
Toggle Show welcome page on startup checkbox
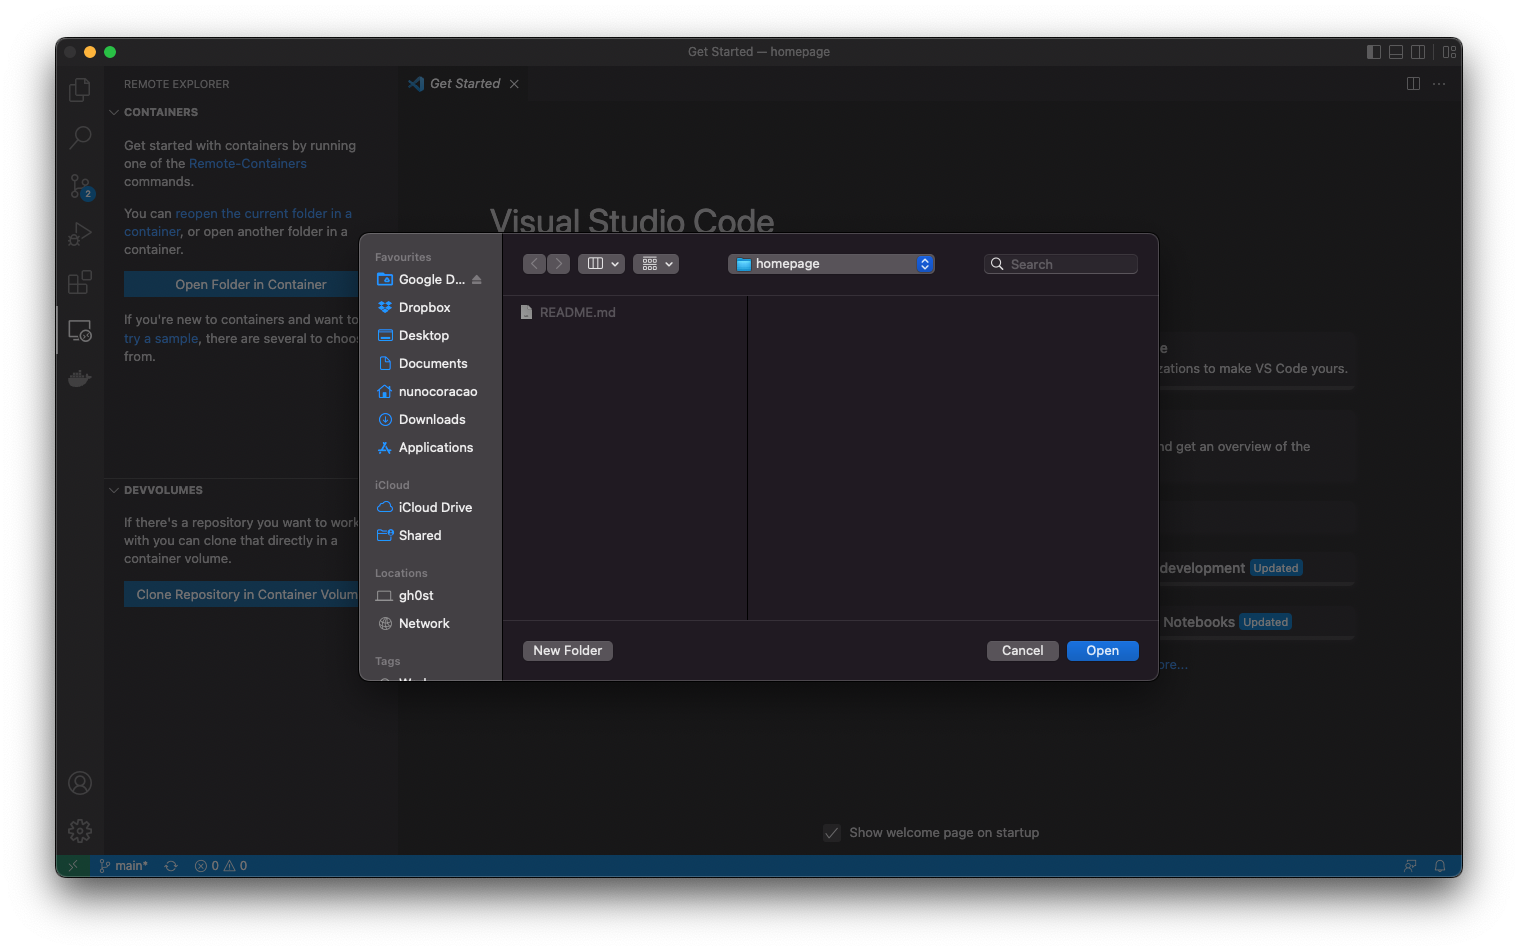pyautogui.click(x=832, y=833)
